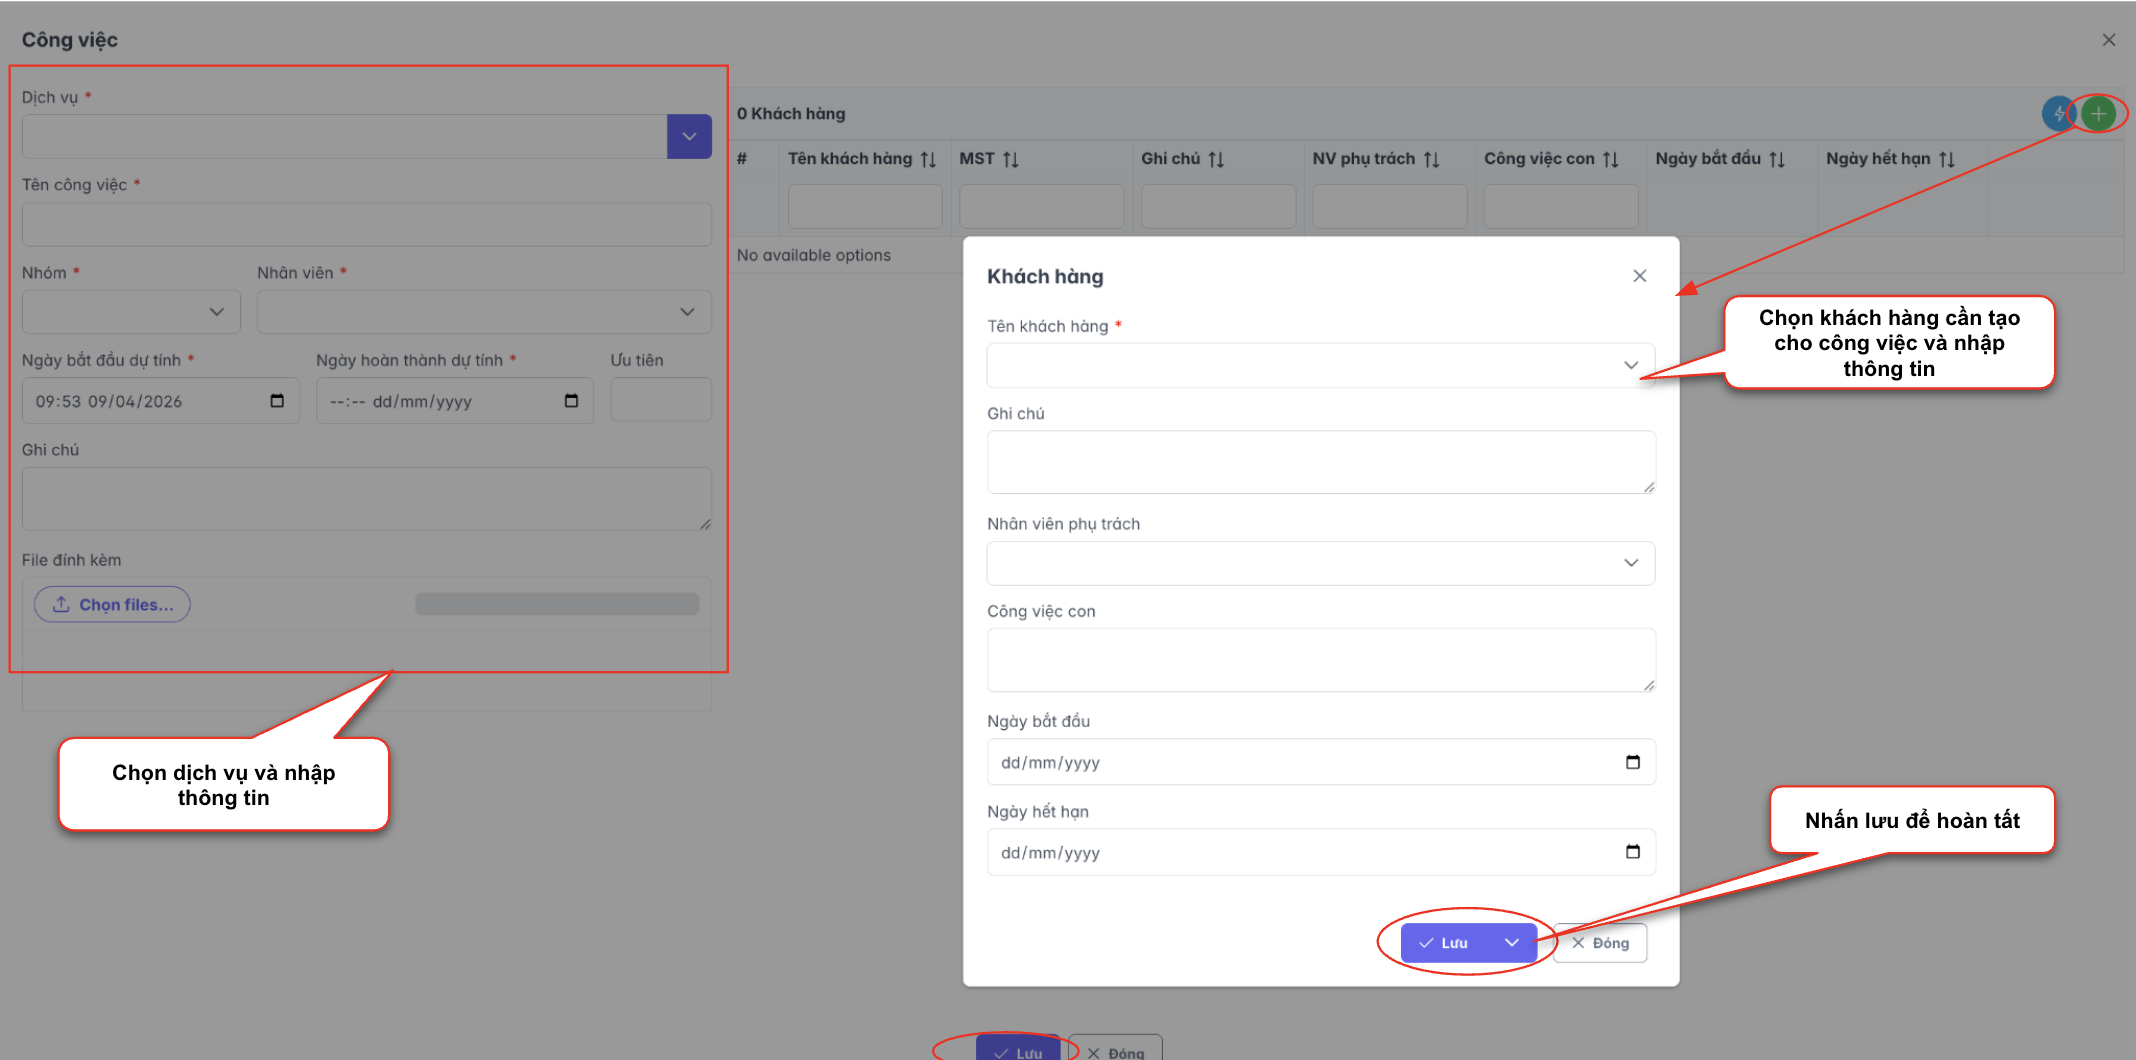Sort table by MST column
This screenshot has width=2136, height=1060.
pos(1011,159)
